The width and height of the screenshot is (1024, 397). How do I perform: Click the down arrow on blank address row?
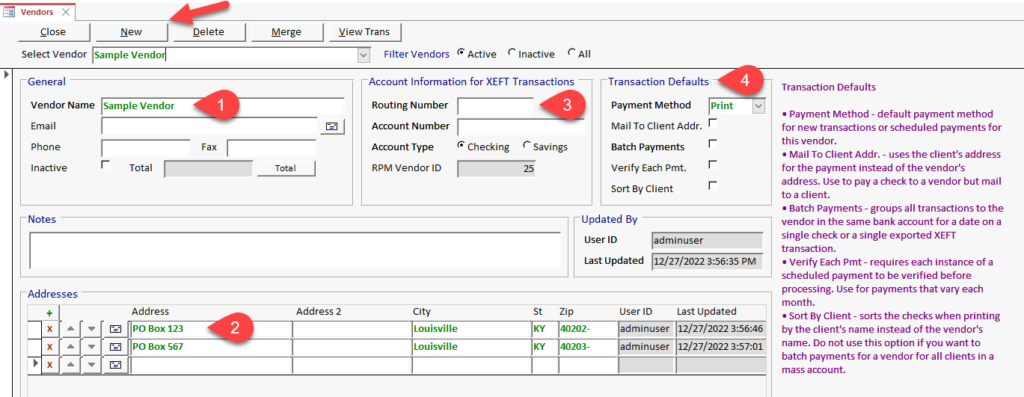[x=92, y=365]
